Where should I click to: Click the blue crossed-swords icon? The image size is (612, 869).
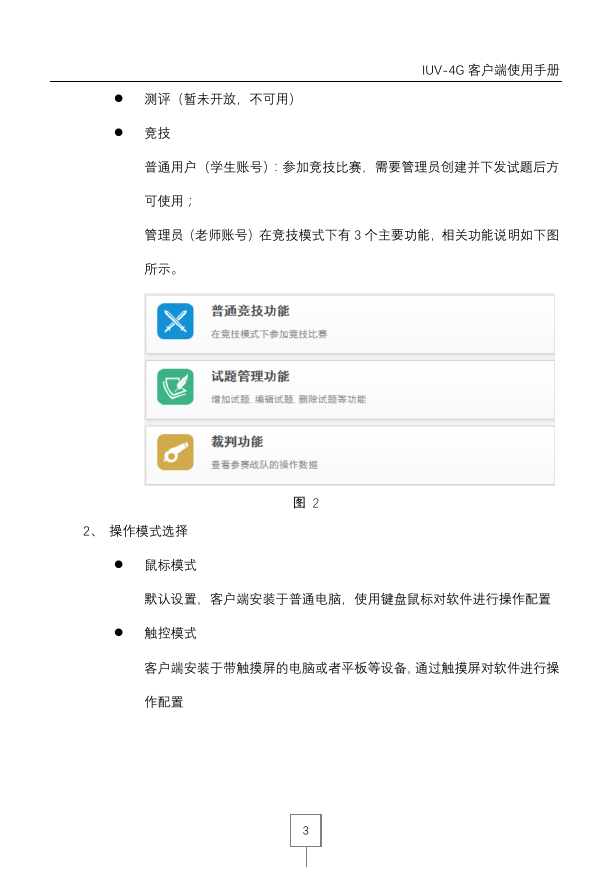(175, 321)
